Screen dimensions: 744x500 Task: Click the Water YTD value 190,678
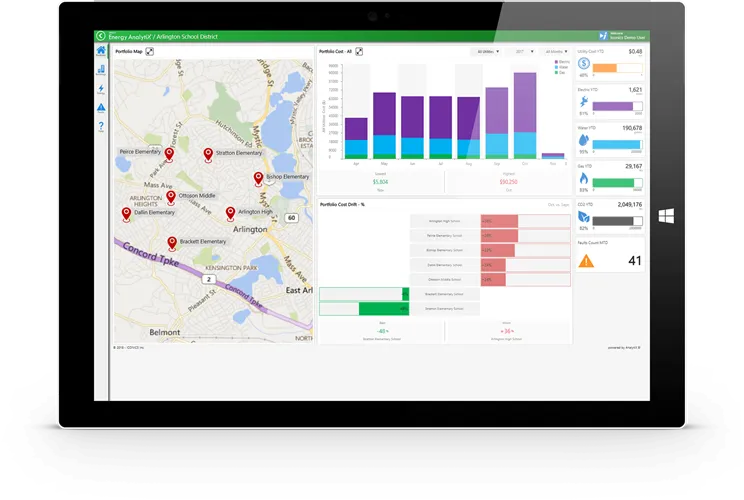632,128
